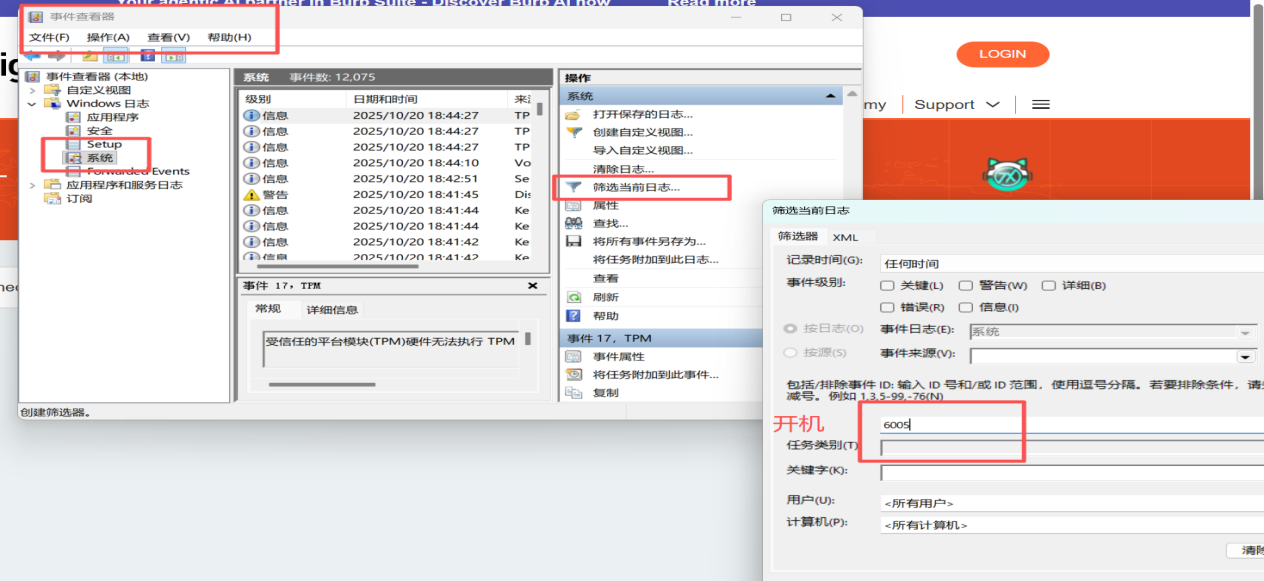
Task: Select the 安全 log in the tree
Action: click(100, 131)
